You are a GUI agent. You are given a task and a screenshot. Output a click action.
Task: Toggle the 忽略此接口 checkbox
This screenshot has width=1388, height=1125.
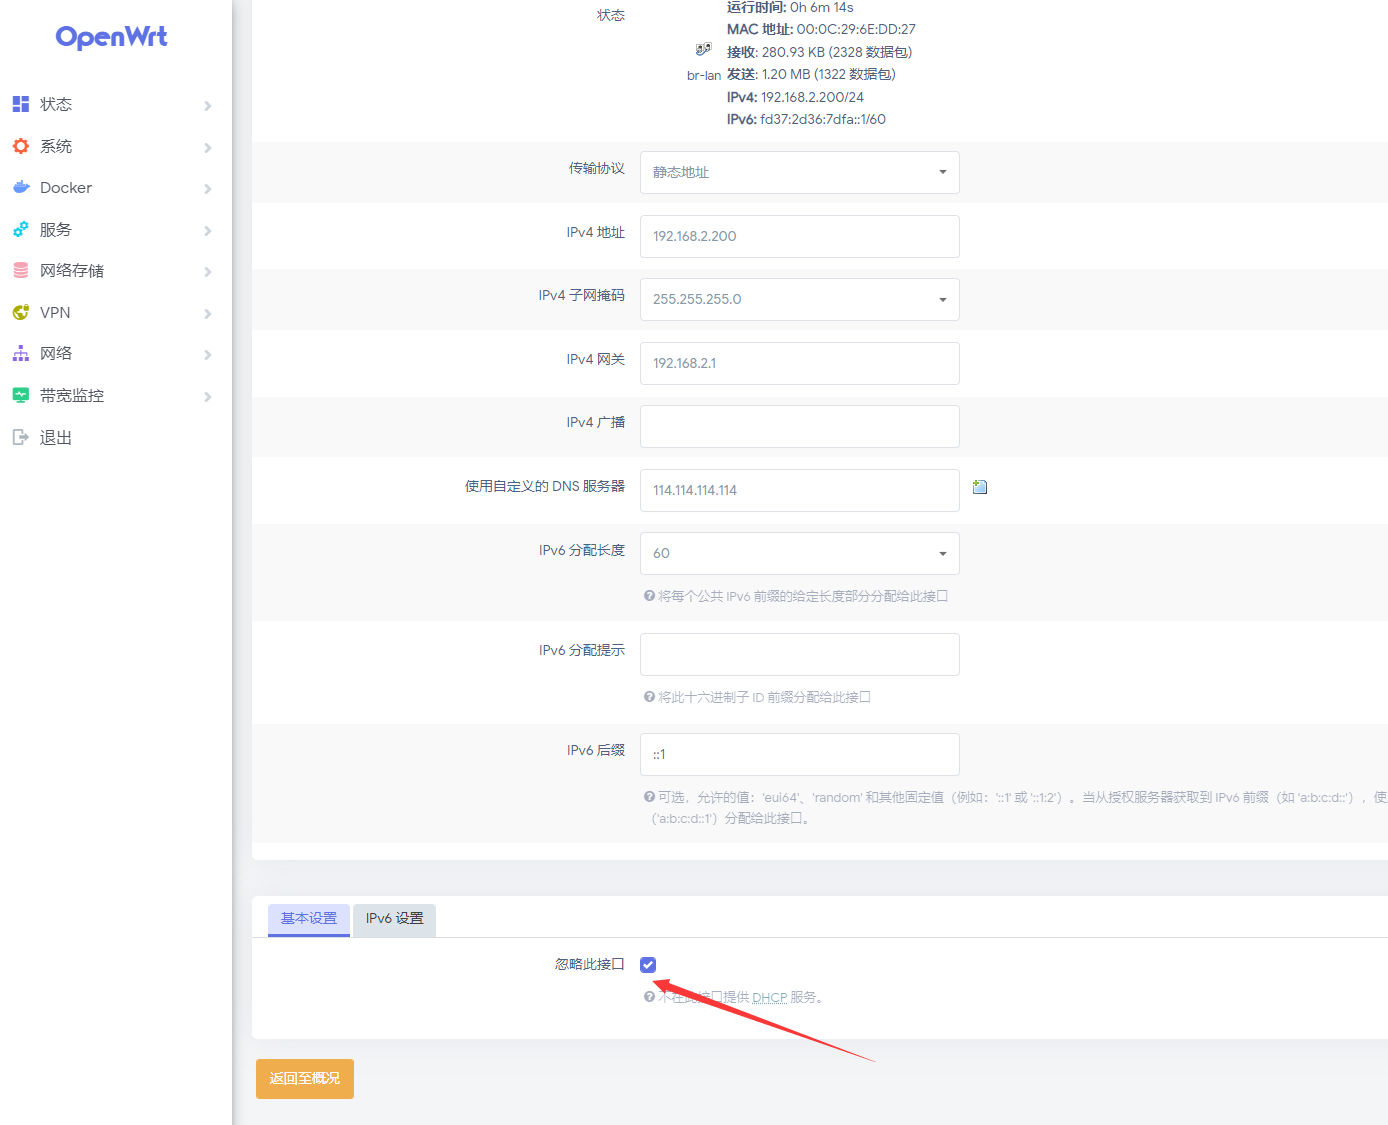(x=648, y=965)
